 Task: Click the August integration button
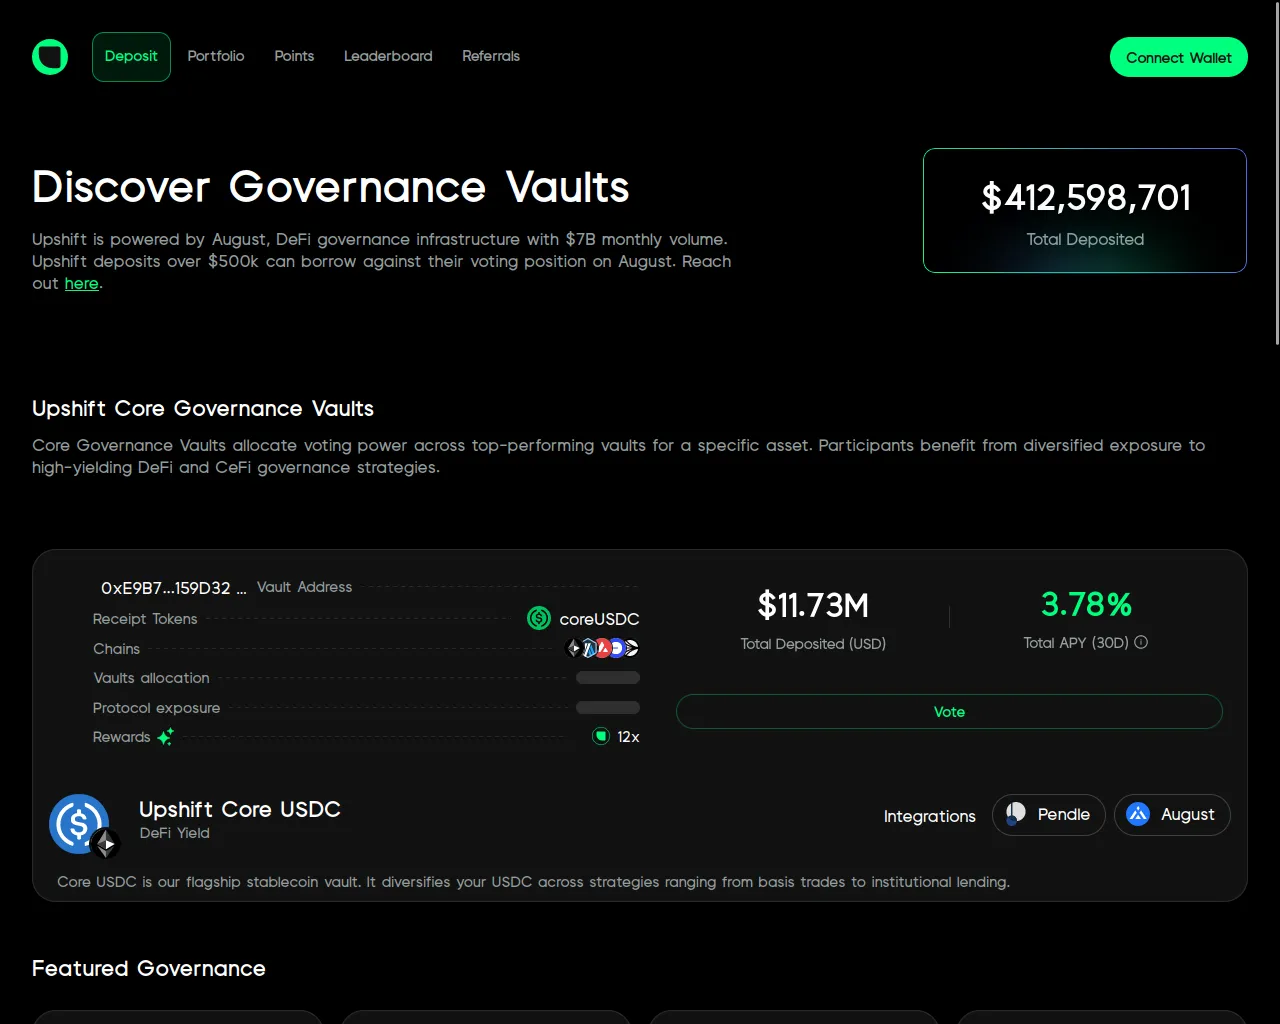coord(1172,815)
